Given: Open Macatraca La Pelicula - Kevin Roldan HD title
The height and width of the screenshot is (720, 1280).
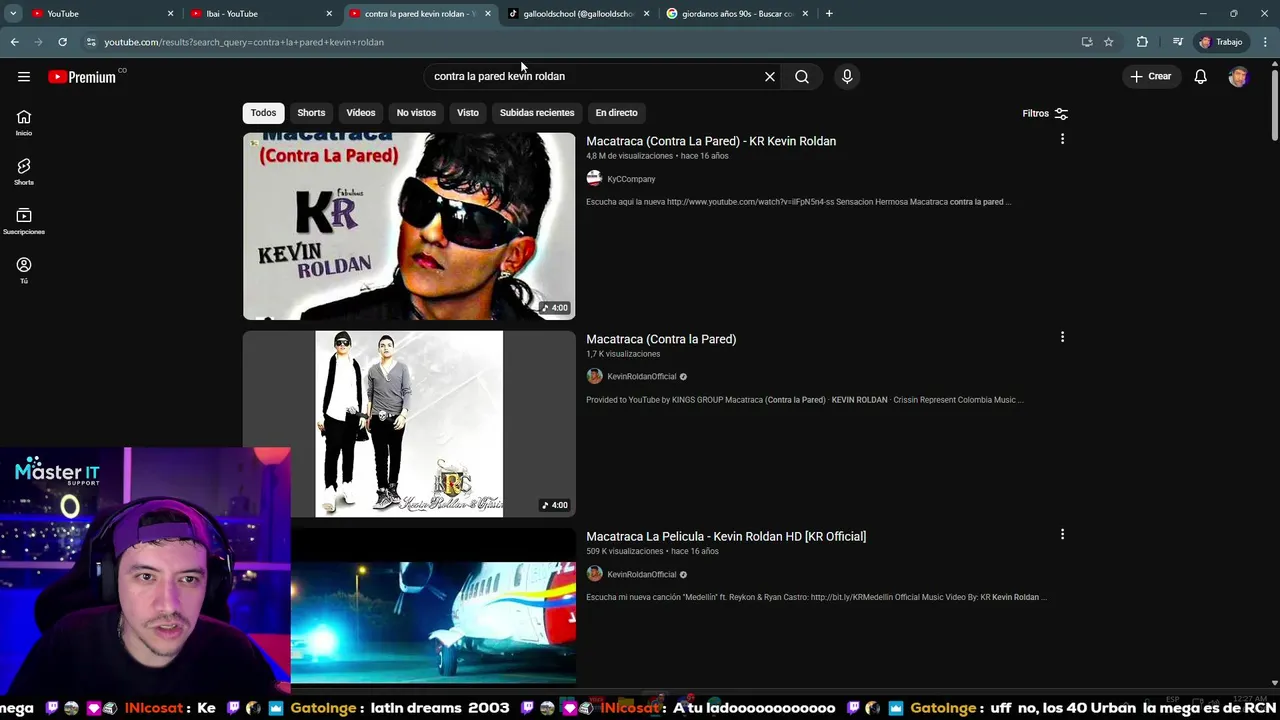Looking at the screenshot, I should [x=726, y=536].
